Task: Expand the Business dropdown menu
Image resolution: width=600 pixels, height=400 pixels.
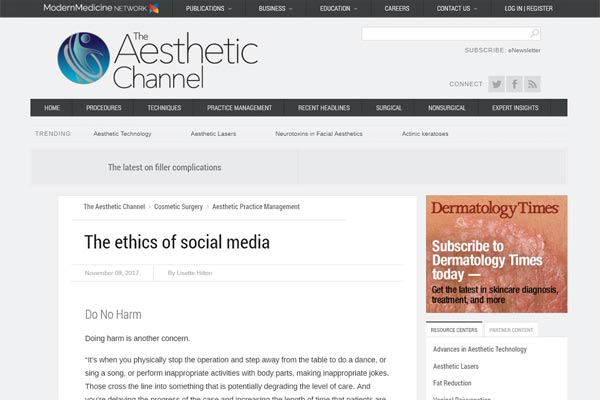Action: pyautogui.click(x=275, y=8)
